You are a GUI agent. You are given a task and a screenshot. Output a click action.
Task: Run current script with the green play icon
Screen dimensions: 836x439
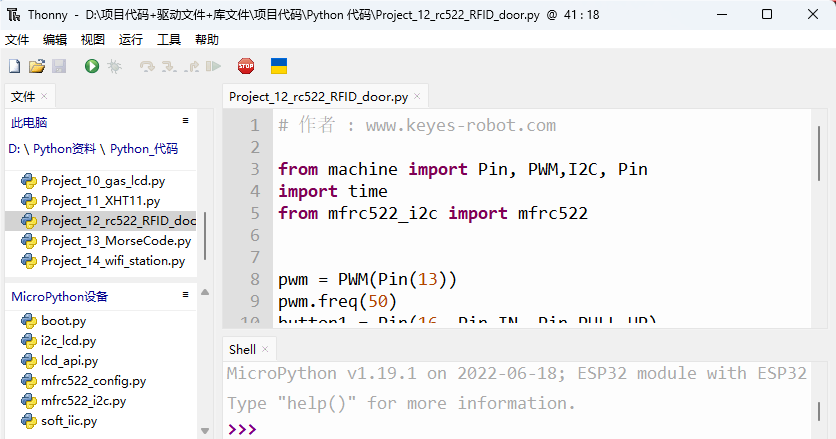[x=92, y=66]
